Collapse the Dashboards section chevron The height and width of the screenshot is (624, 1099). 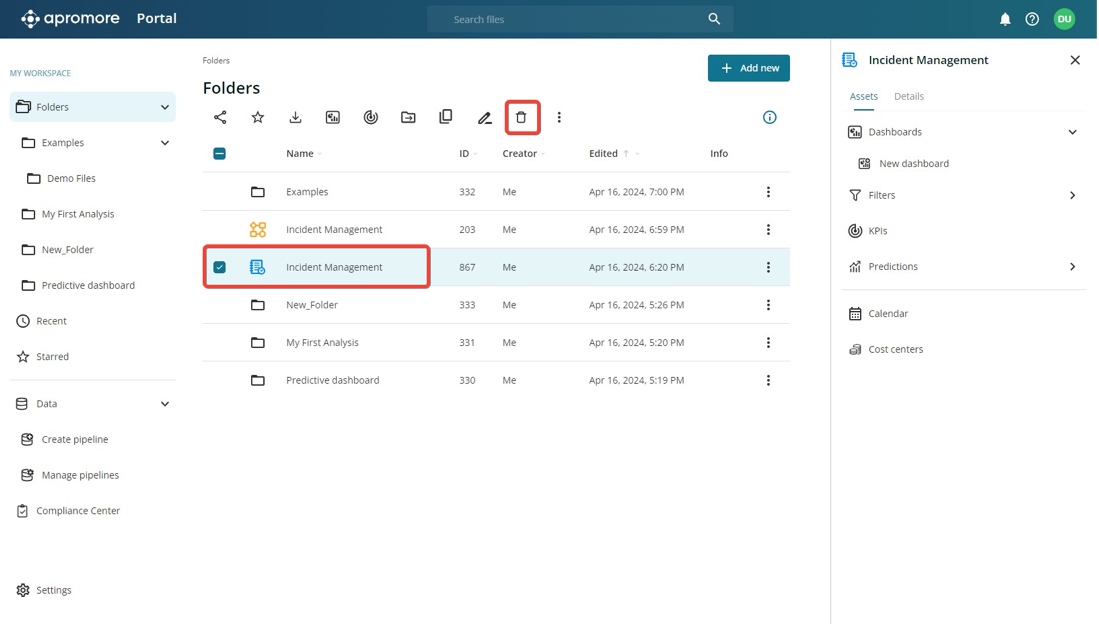tap(1072, 132)
